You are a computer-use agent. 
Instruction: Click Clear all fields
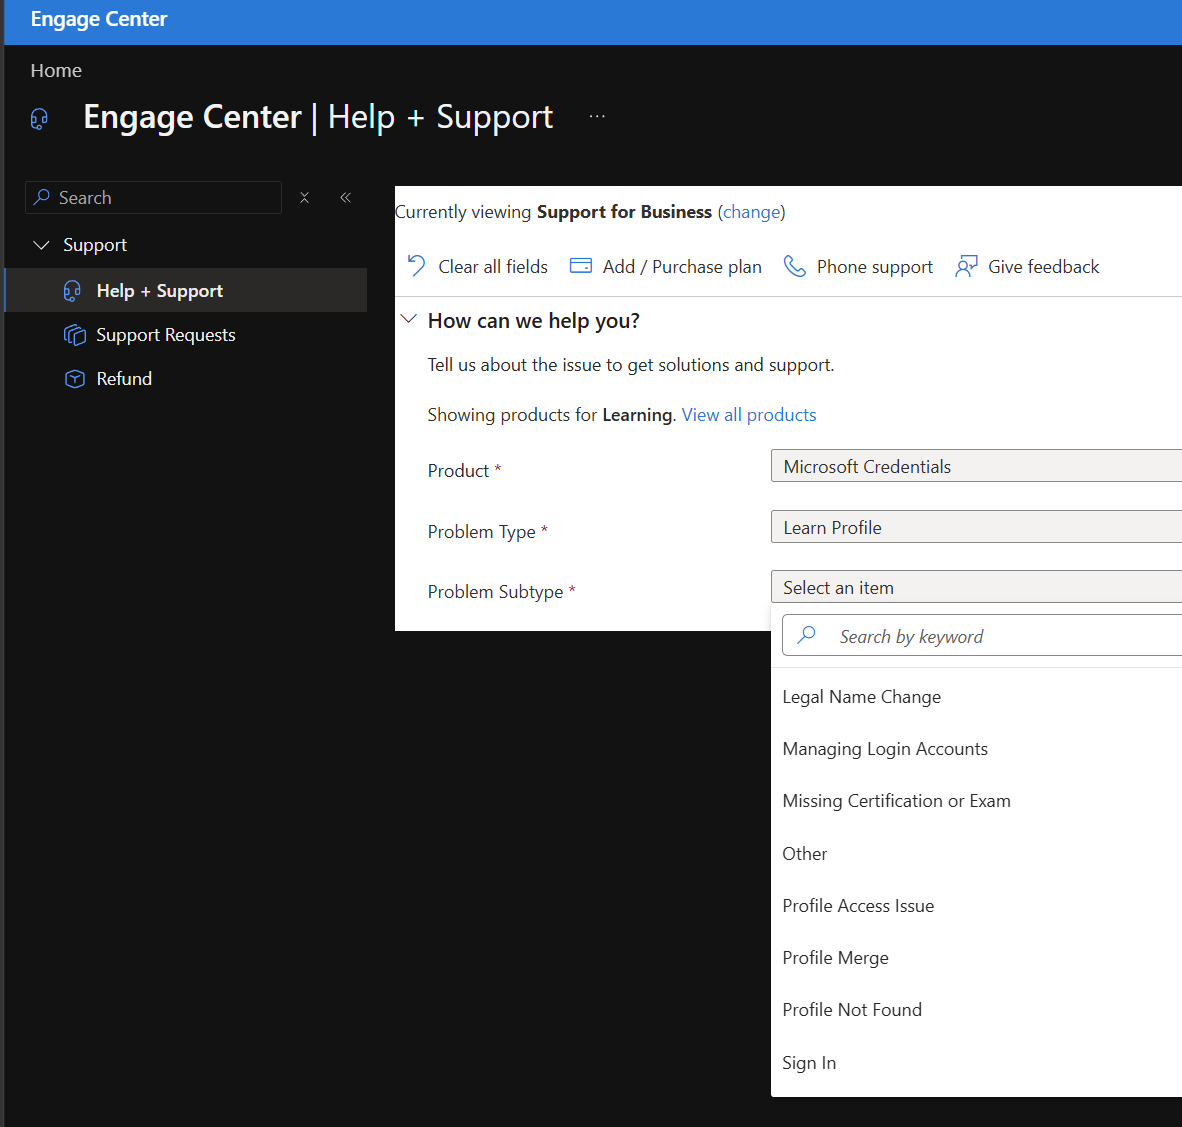tap(478, 266)
